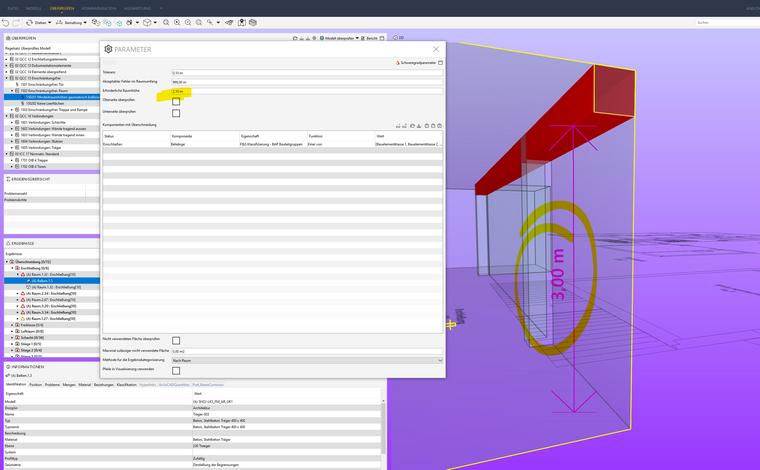The height and width of the screenshot is (470, 760).
Task: Click the 3D cube view icon
Action: 147,23
